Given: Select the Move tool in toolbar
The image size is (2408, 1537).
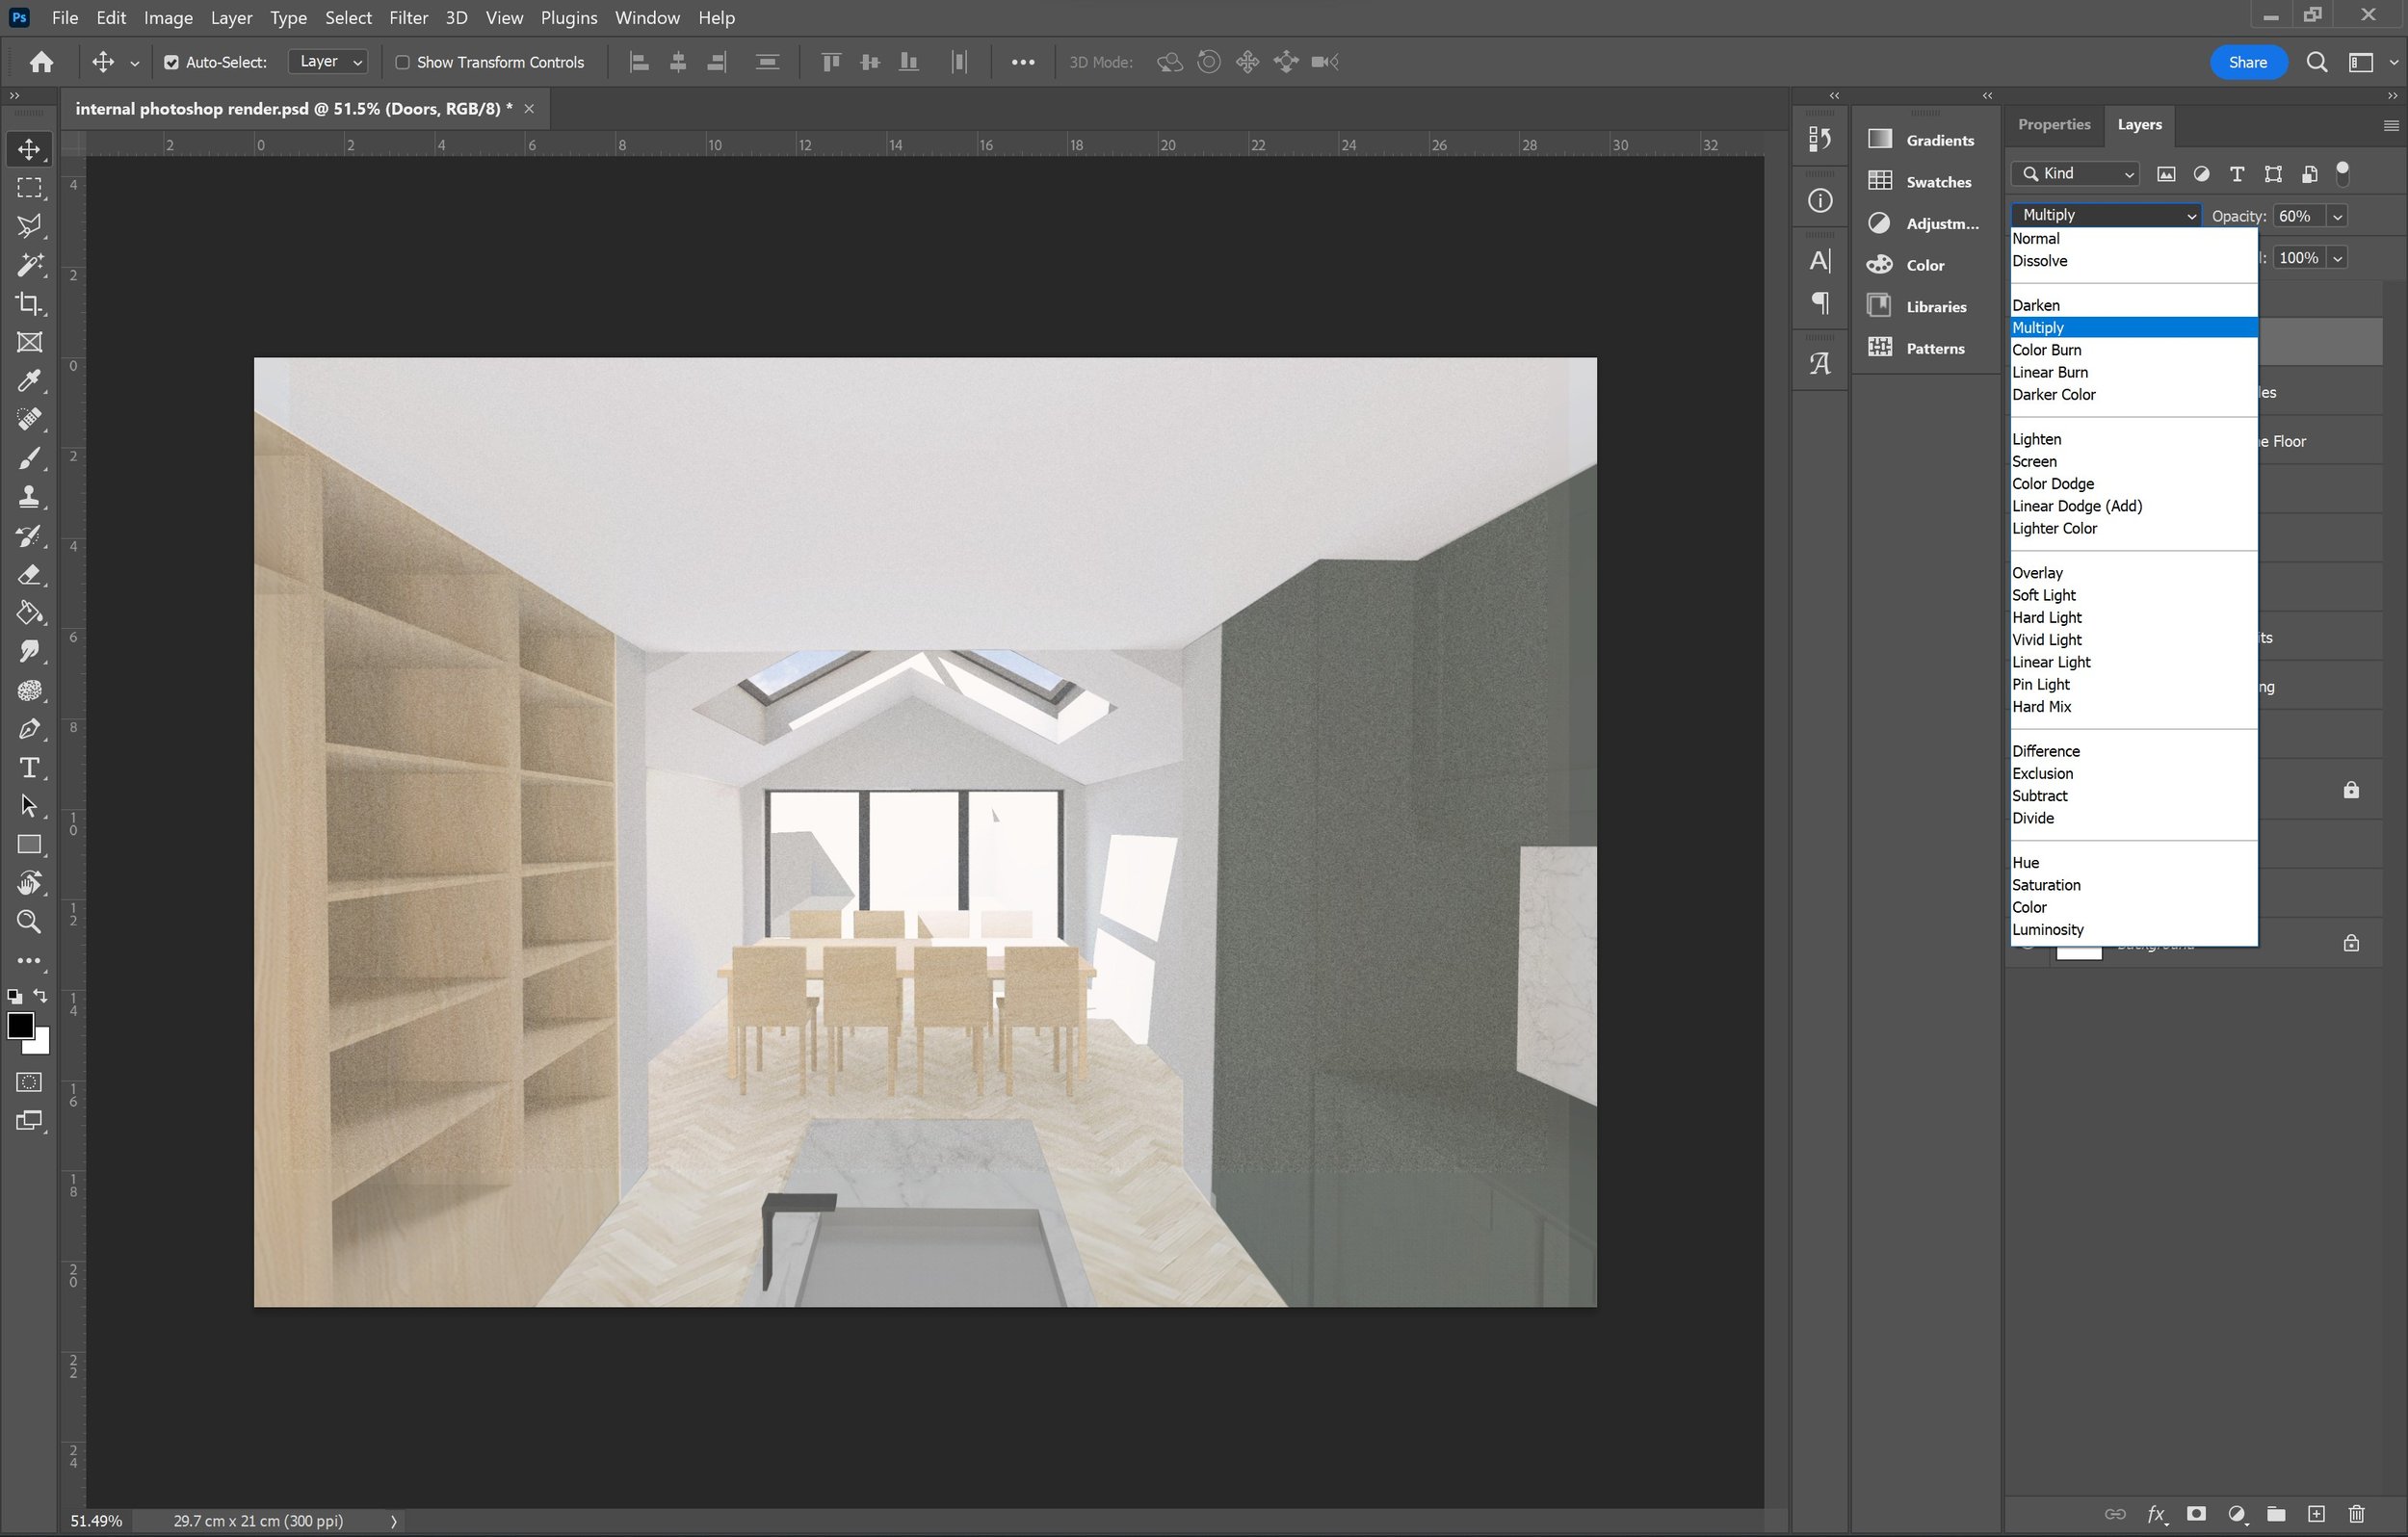Looking at the screenshot, I should 29,149.
